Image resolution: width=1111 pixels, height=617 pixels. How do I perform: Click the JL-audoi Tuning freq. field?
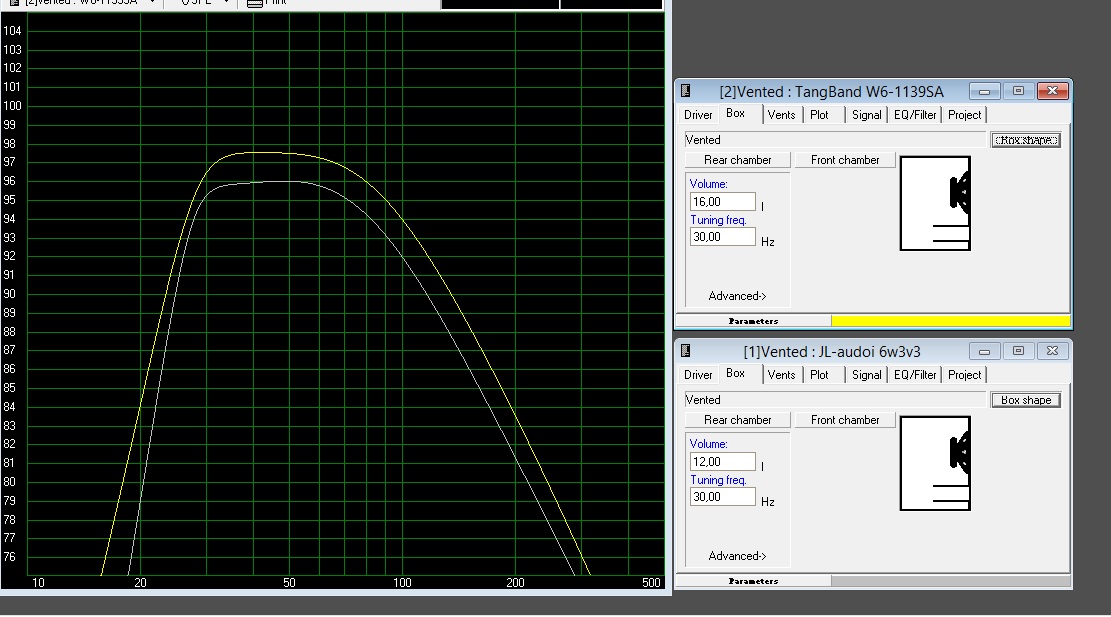[x=722, y=497]
